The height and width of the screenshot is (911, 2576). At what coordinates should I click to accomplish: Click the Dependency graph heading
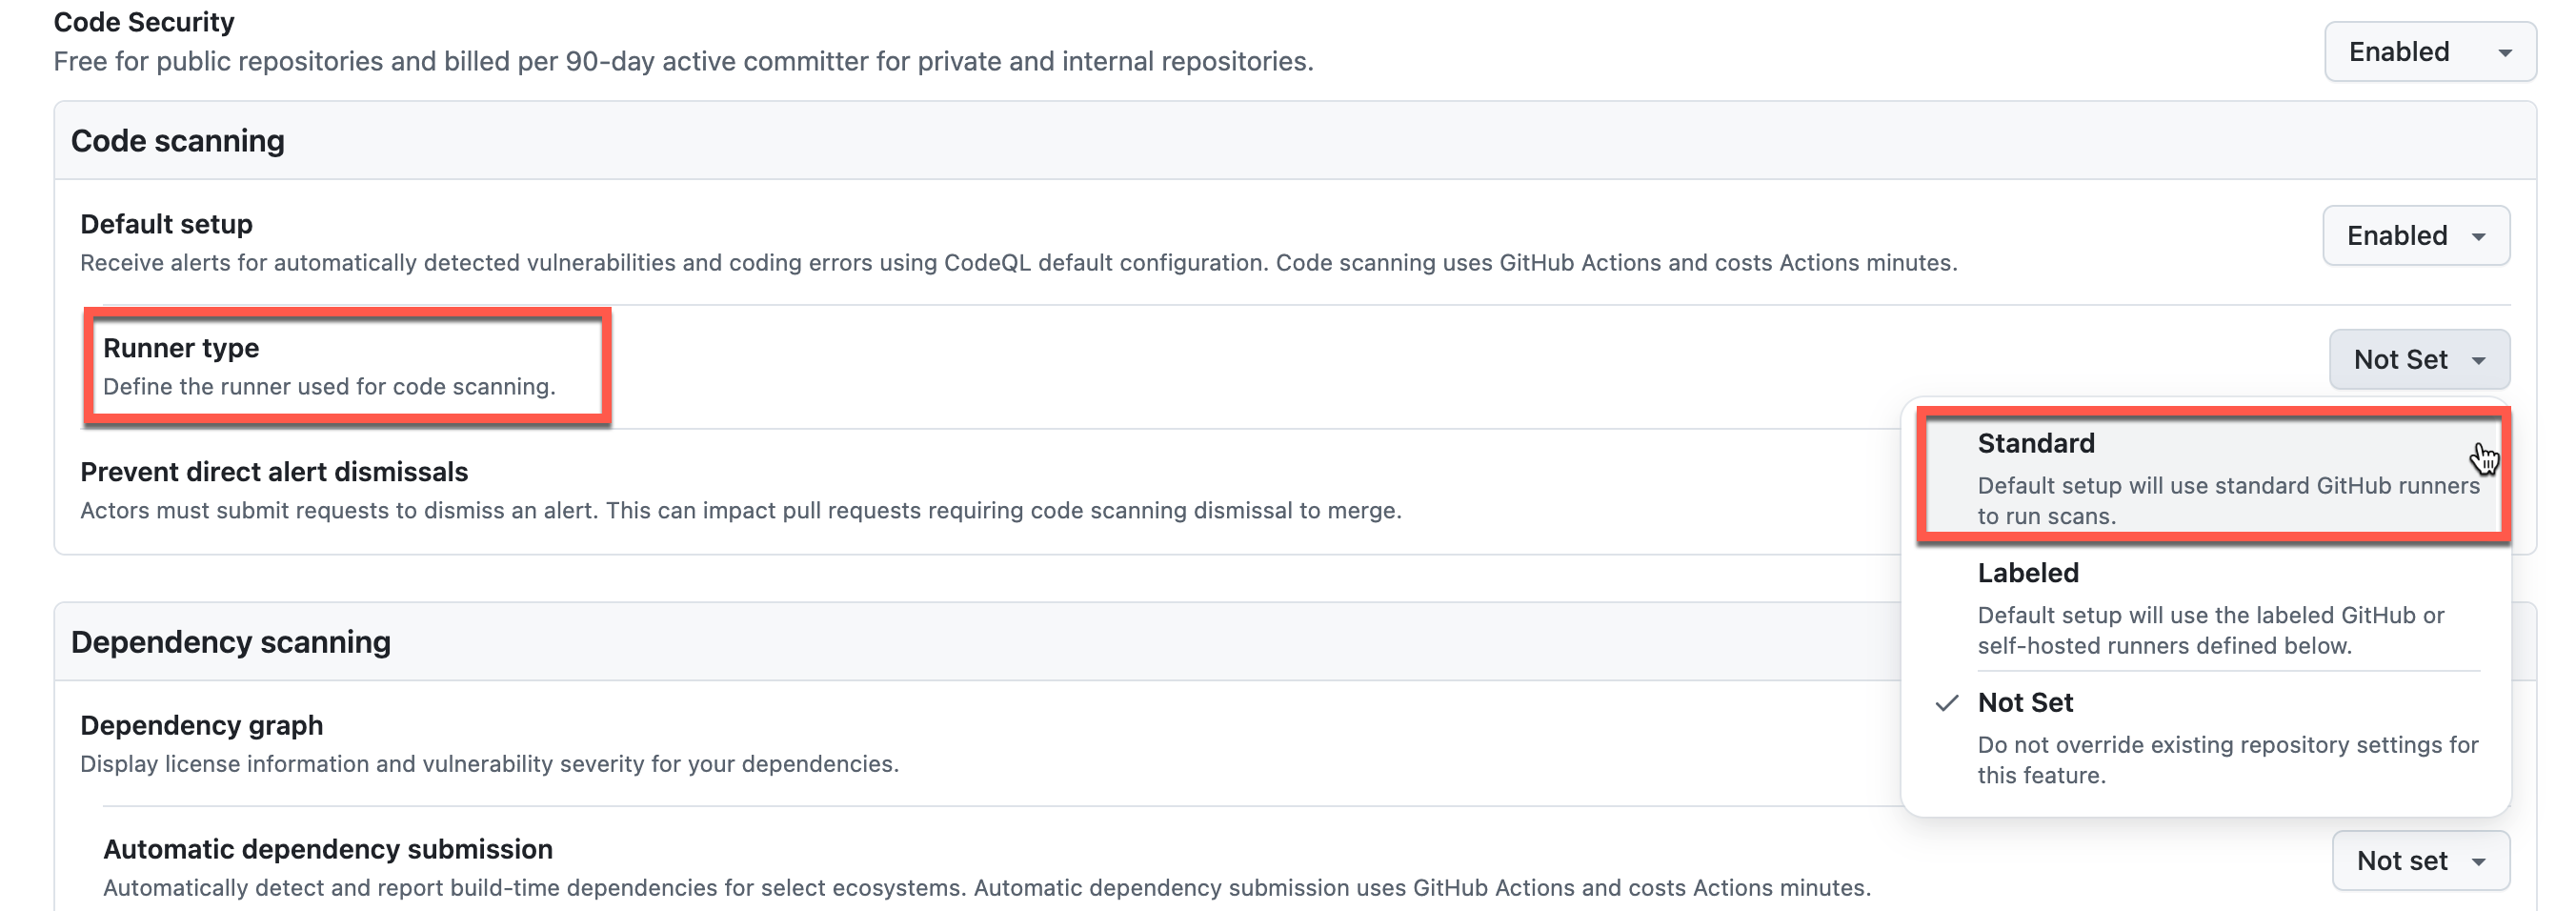coord(201,724)
